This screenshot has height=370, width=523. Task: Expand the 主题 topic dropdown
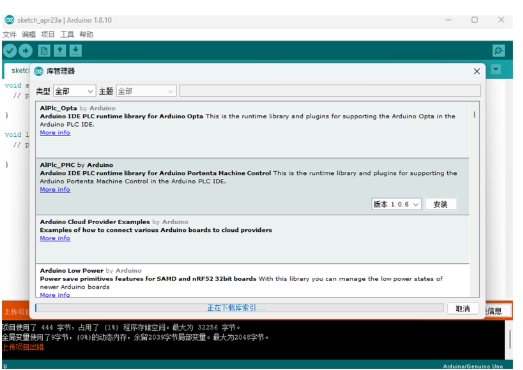(x=146, y=91)
